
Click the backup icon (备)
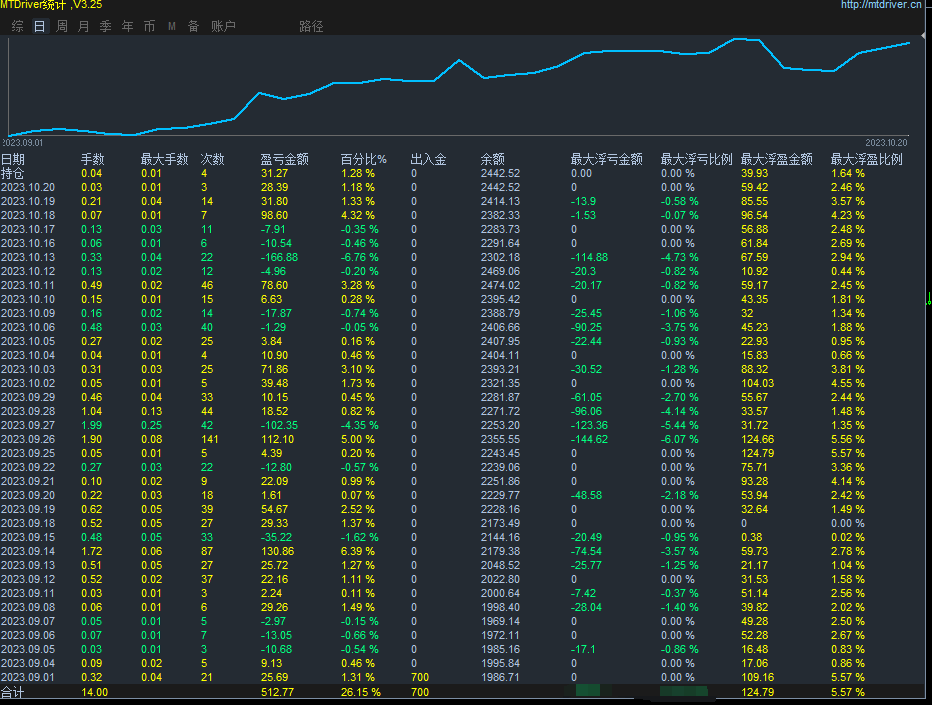tap(194, 26)
